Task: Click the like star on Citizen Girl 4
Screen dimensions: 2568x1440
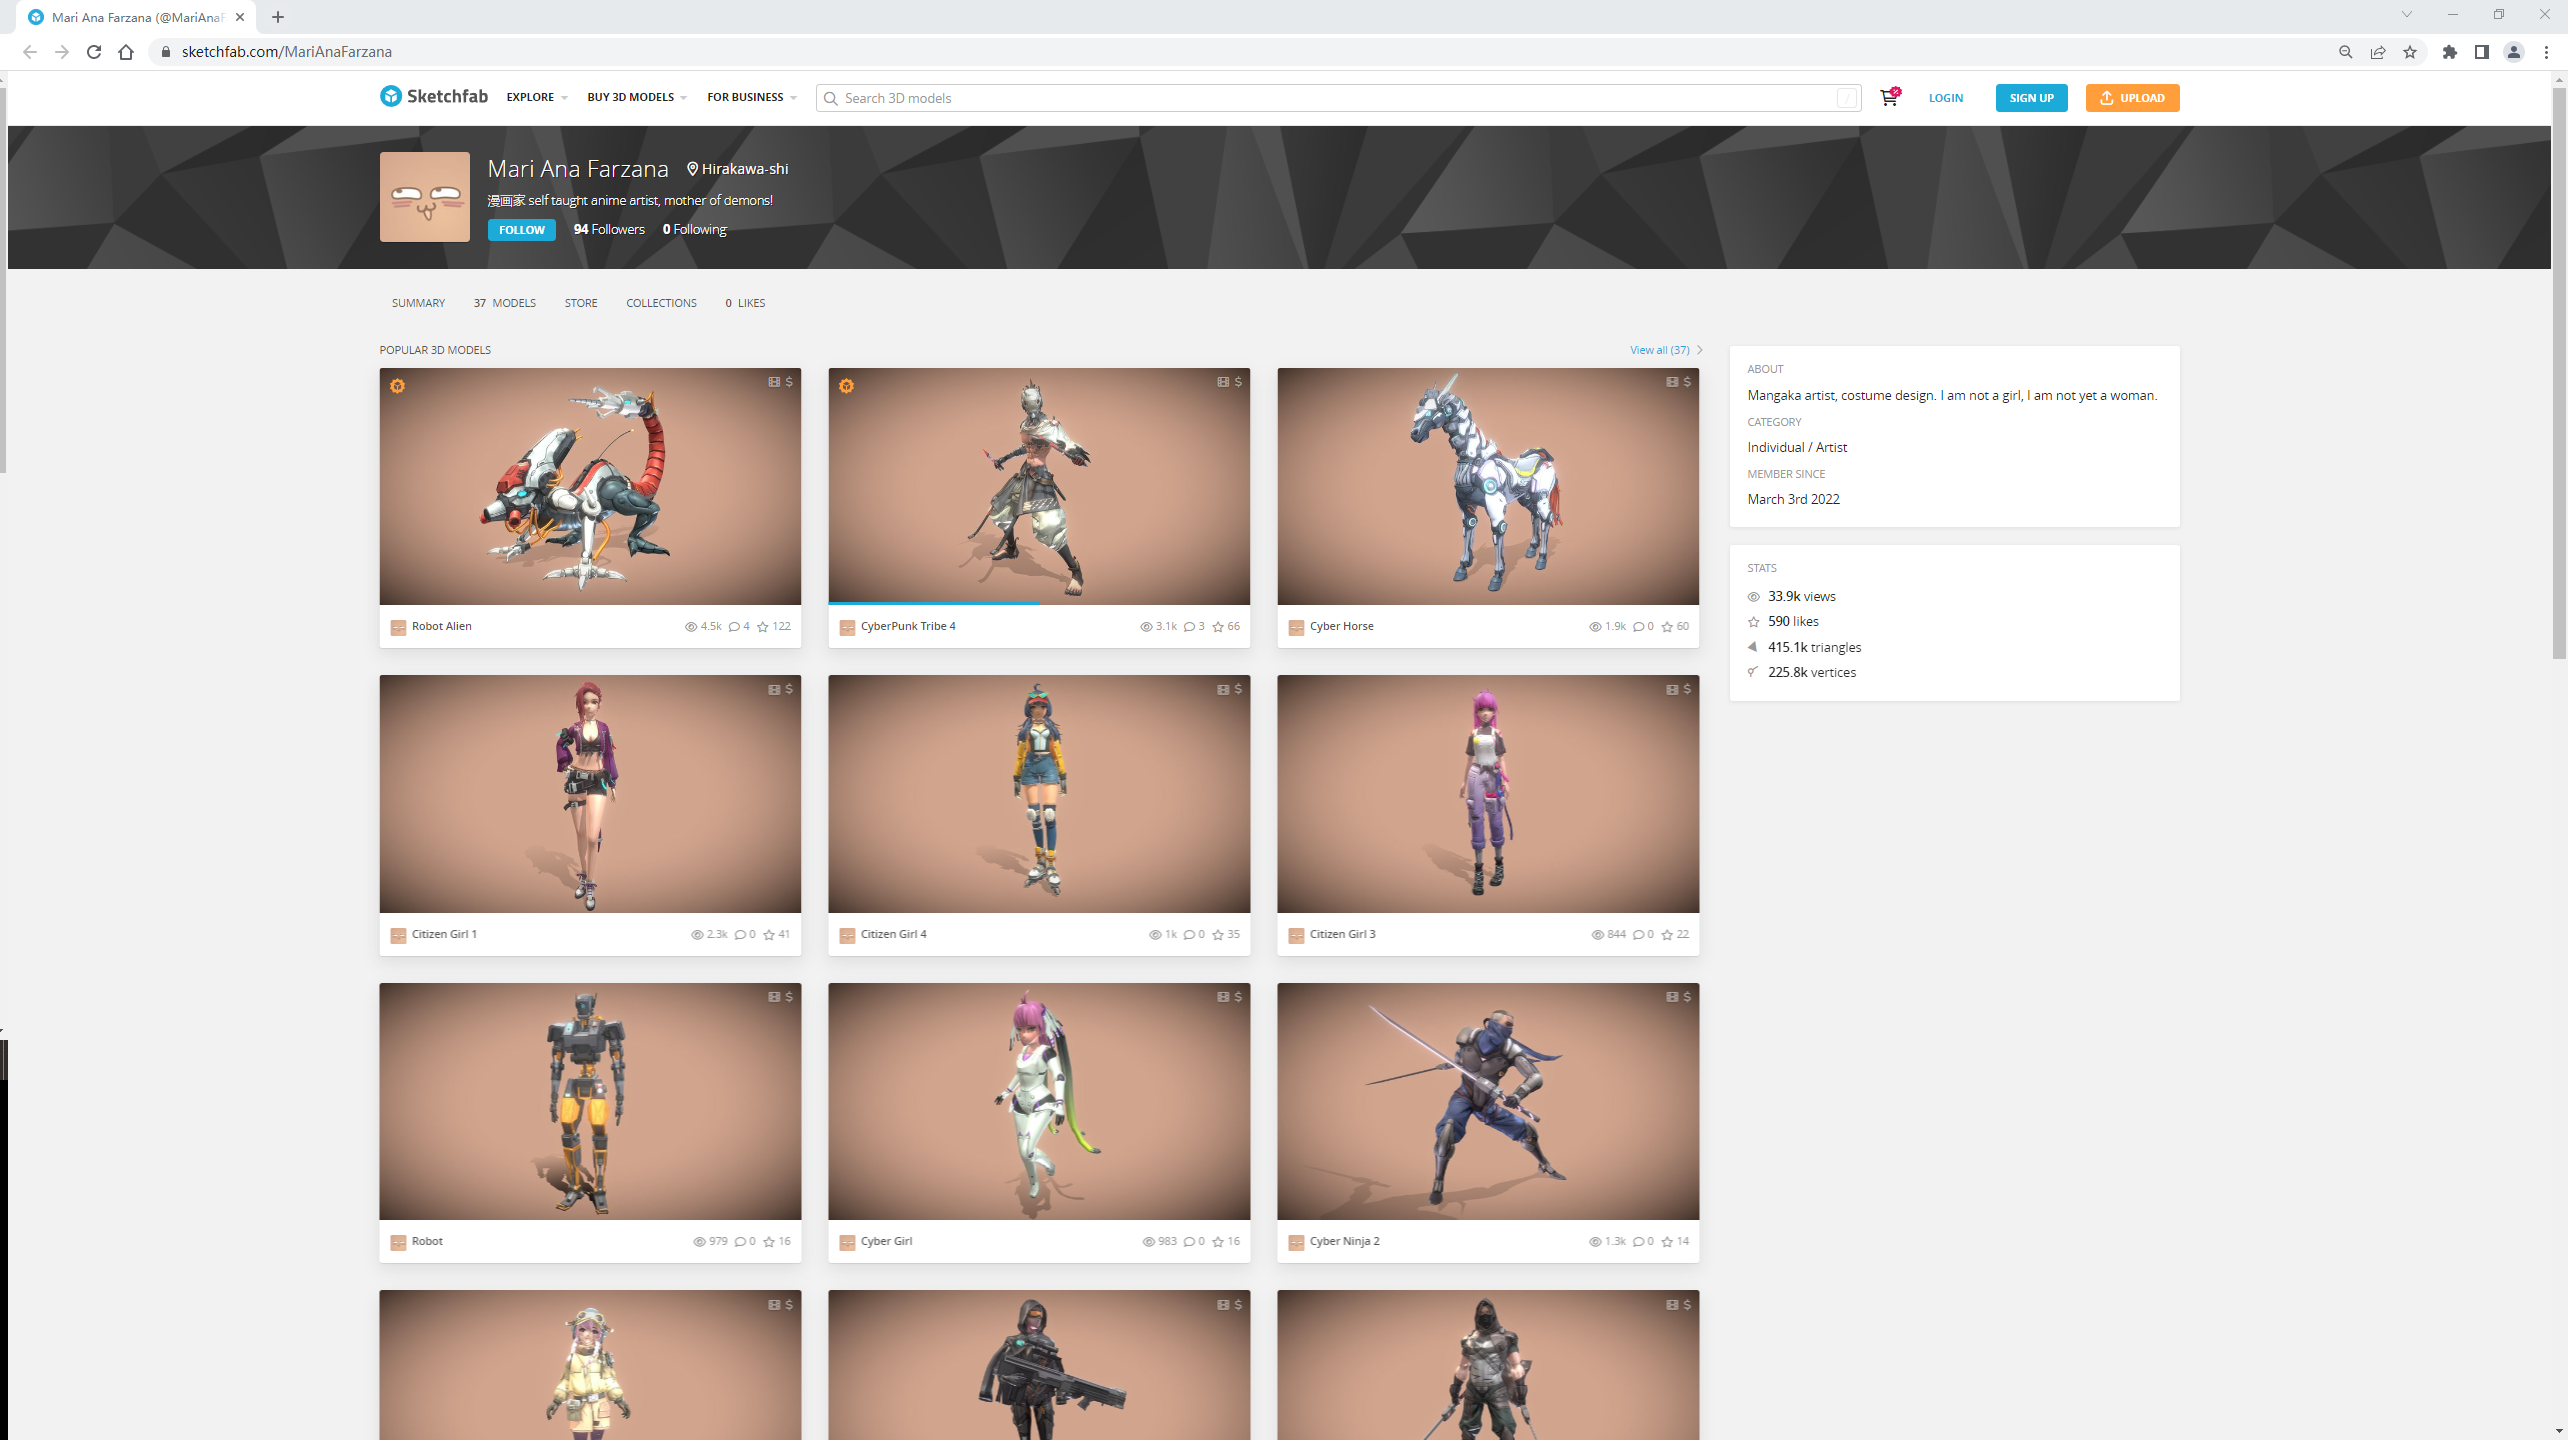Action: point(1218,935)
